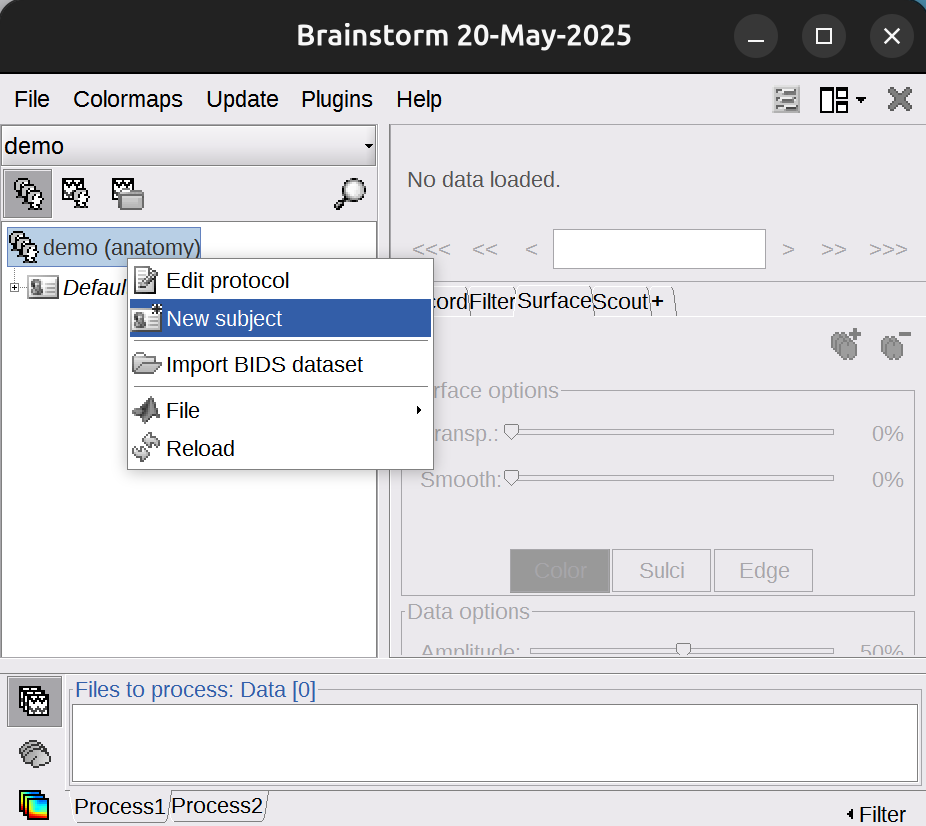Click the Import BIDS folder icon
This screenshot has width=926, height=826.
146,364
